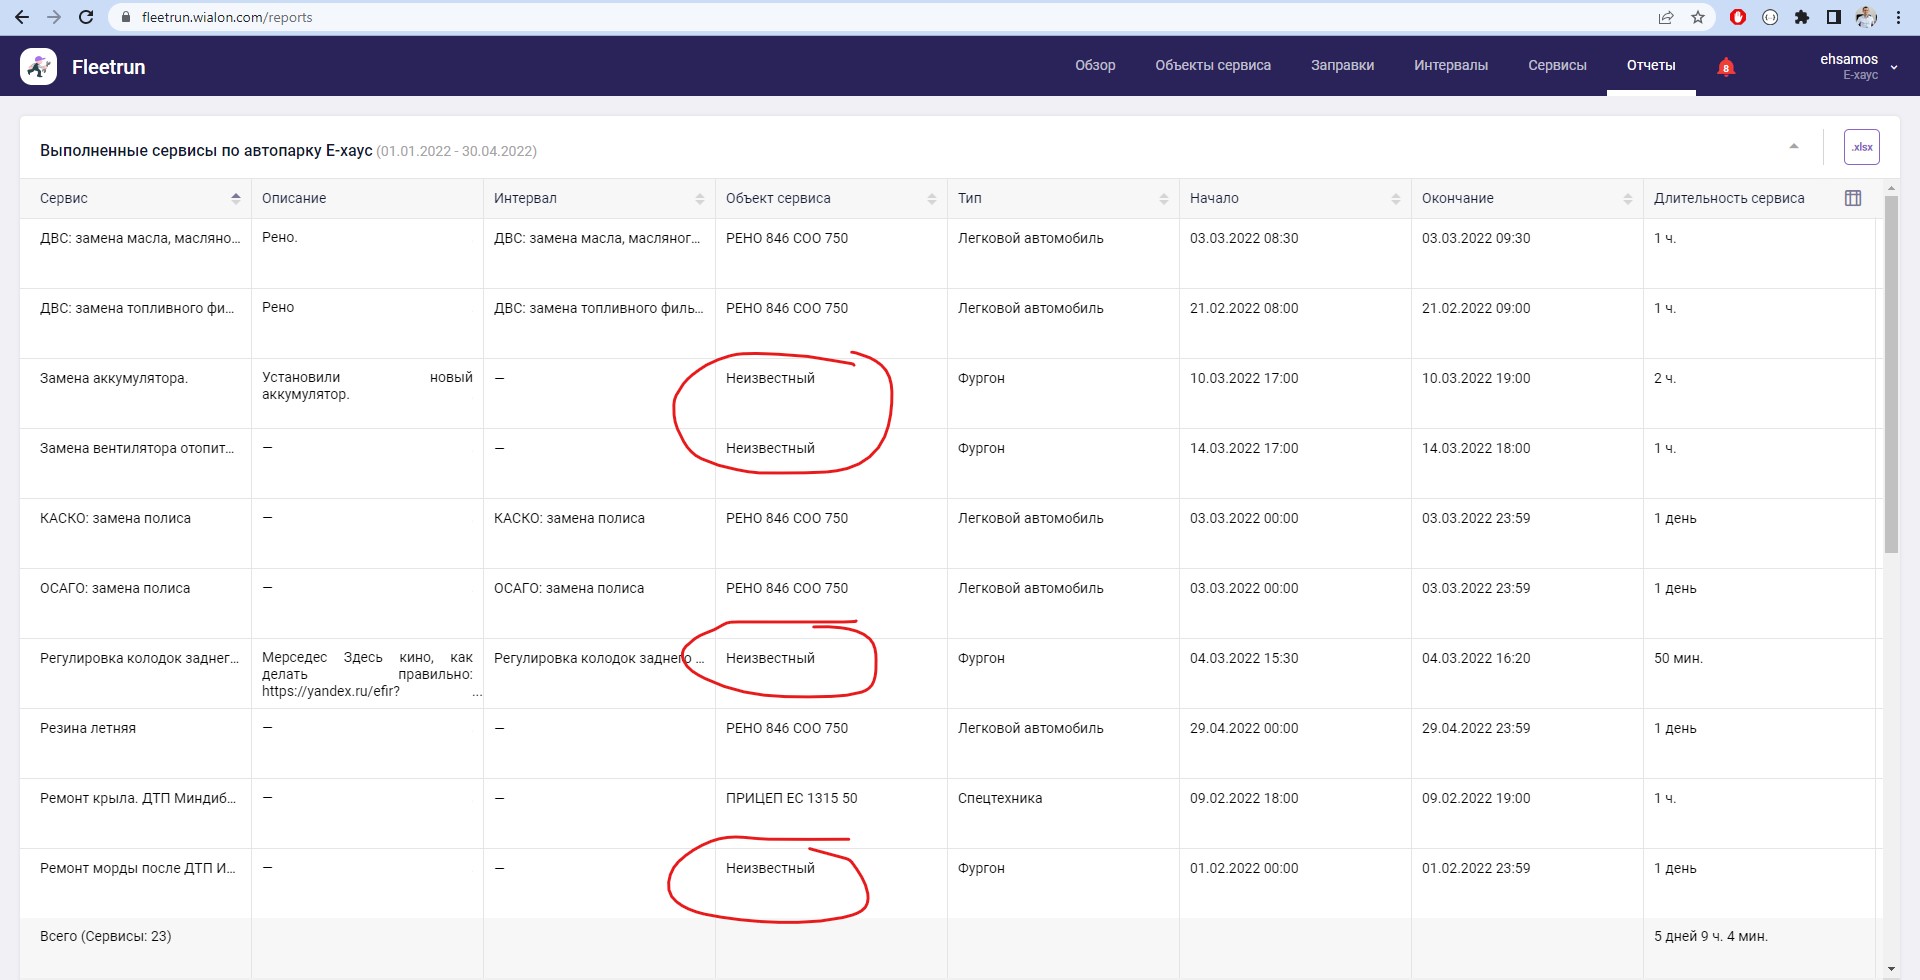Viewport: 1920px width, 980px height.
Task: Open the notifications bell
Action: click(1725, 67)
